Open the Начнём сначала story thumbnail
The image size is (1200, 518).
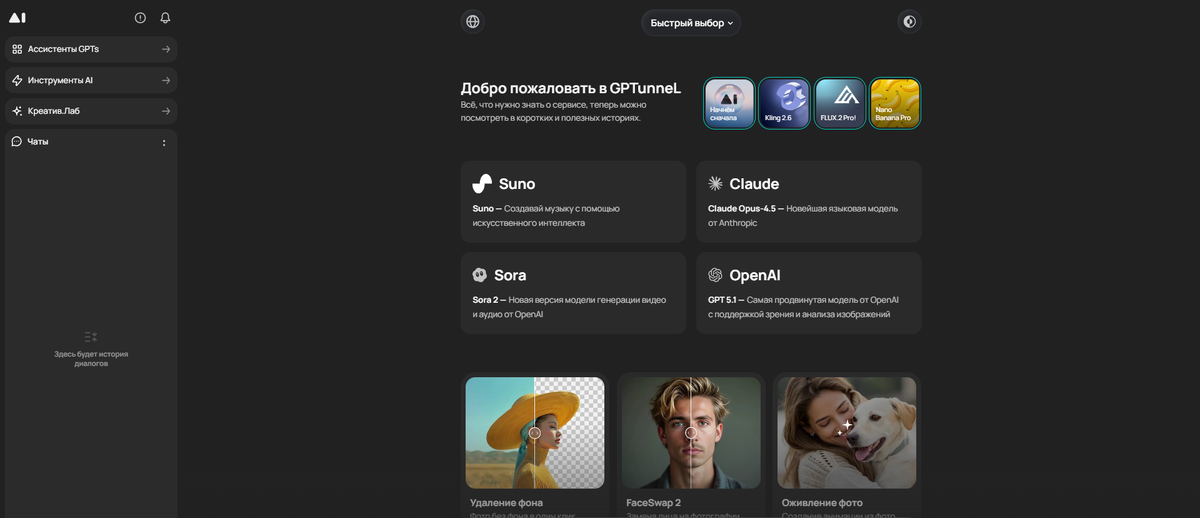click(729, 104)
